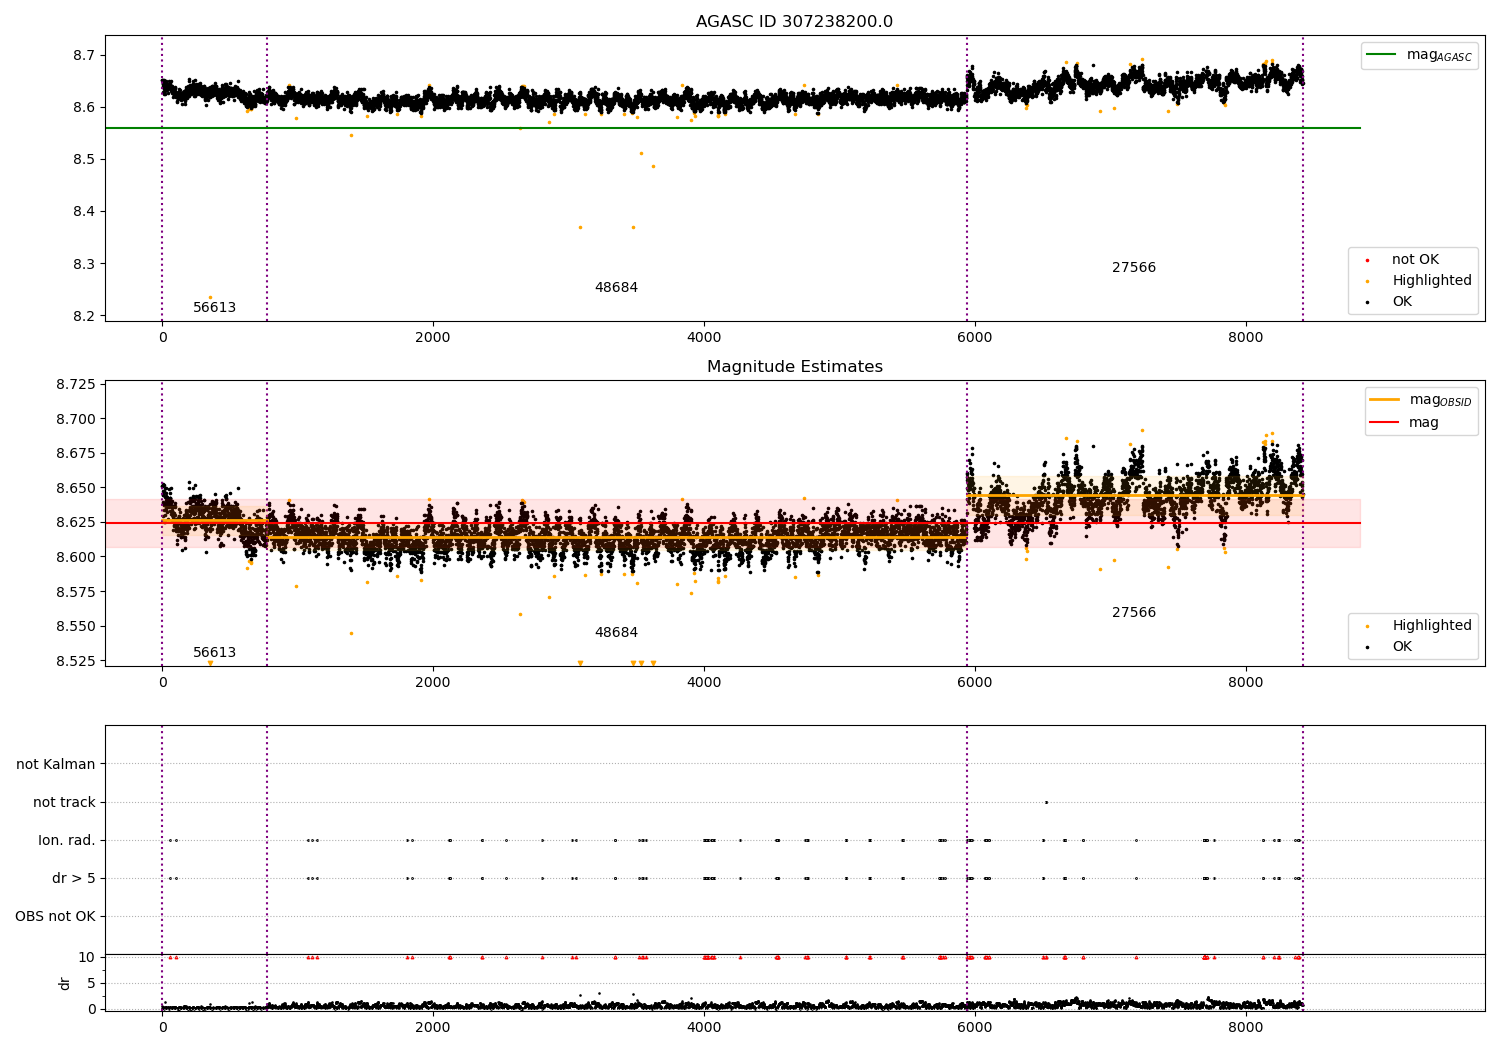1500x1050 pixels.
Task: Click the 'Ion. rad.' row label
Action: 67,841
